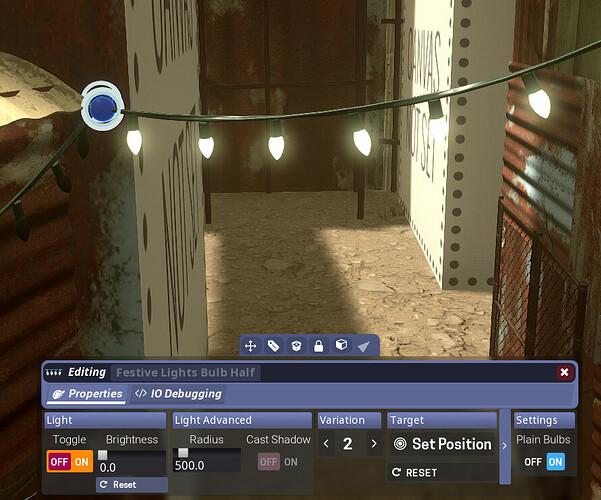Click the Radius slider handle
The width and height of the screenshot is (601, 500).
point(183,453)
